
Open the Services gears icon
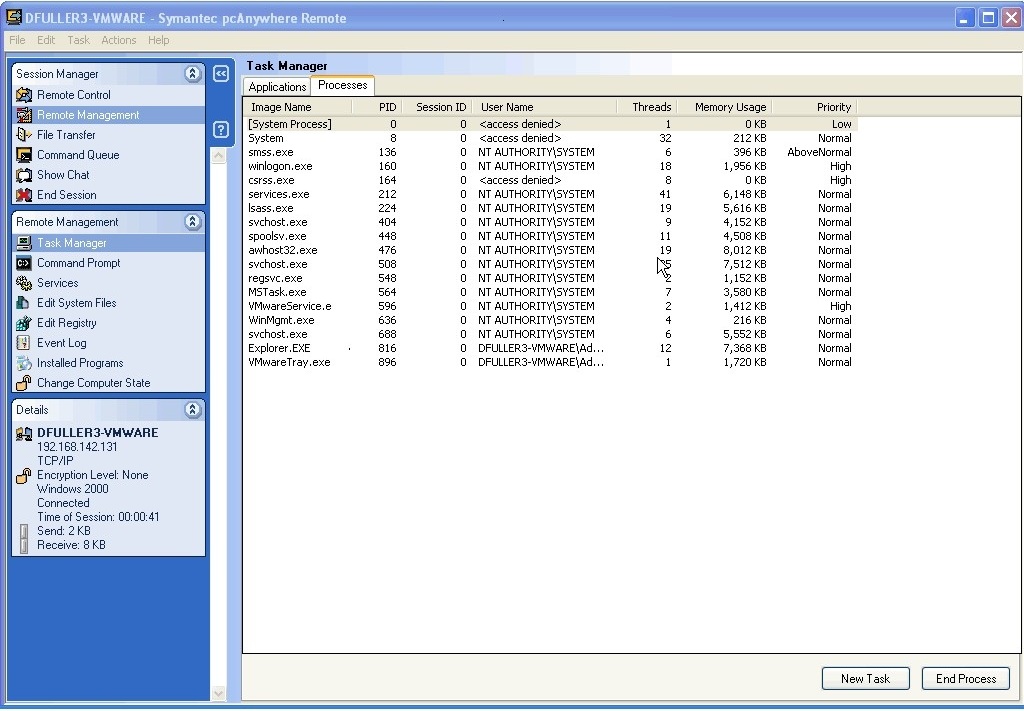[x=24, y=283]
